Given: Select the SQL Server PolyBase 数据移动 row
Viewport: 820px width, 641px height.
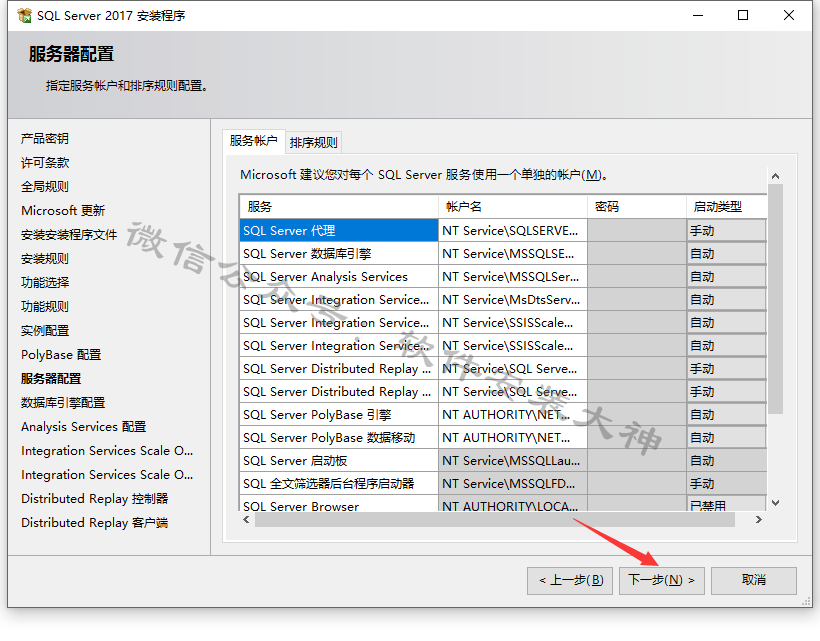Looking at the screenshot, I should [339, 438].
